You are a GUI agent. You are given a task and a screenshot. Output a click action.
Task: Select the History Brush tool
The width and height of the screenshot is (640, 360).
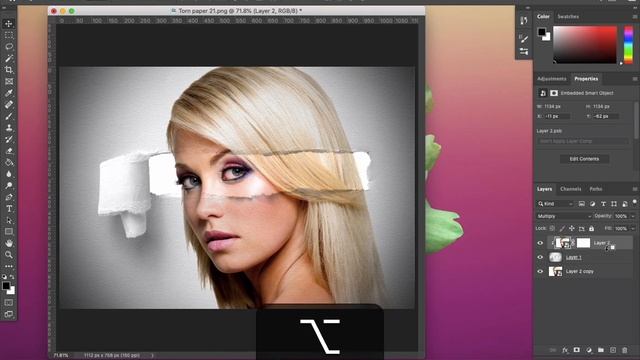pyautogui.click(x=9, y=139)
